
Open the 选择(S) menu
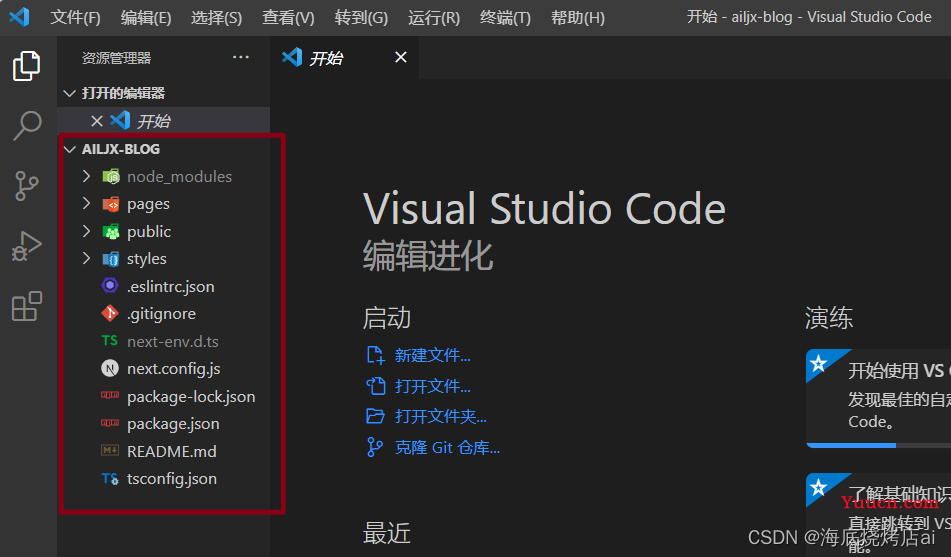click(217, 18)
